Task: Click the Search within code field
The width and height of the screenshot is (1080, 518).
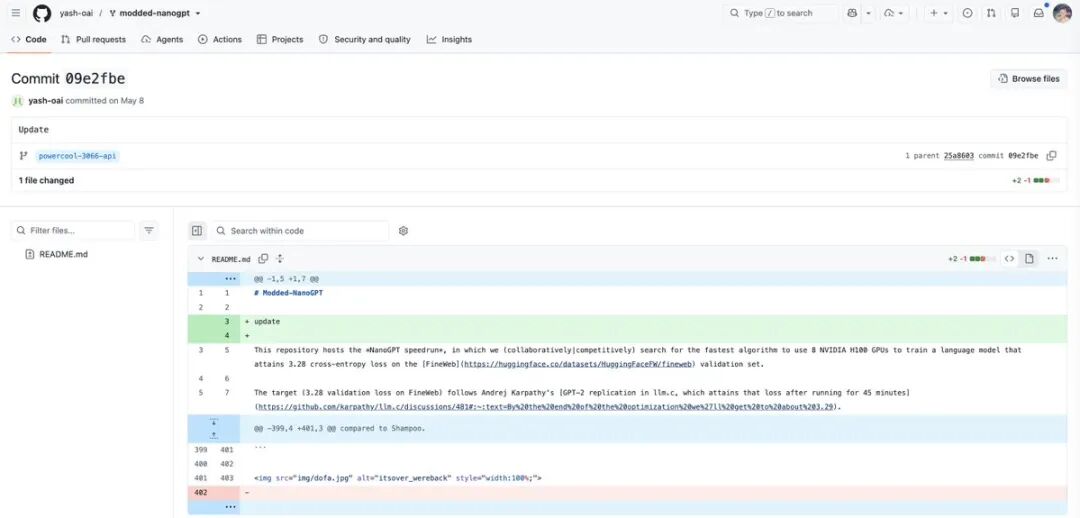Action: pyautogui.click(x=300, y=231)
